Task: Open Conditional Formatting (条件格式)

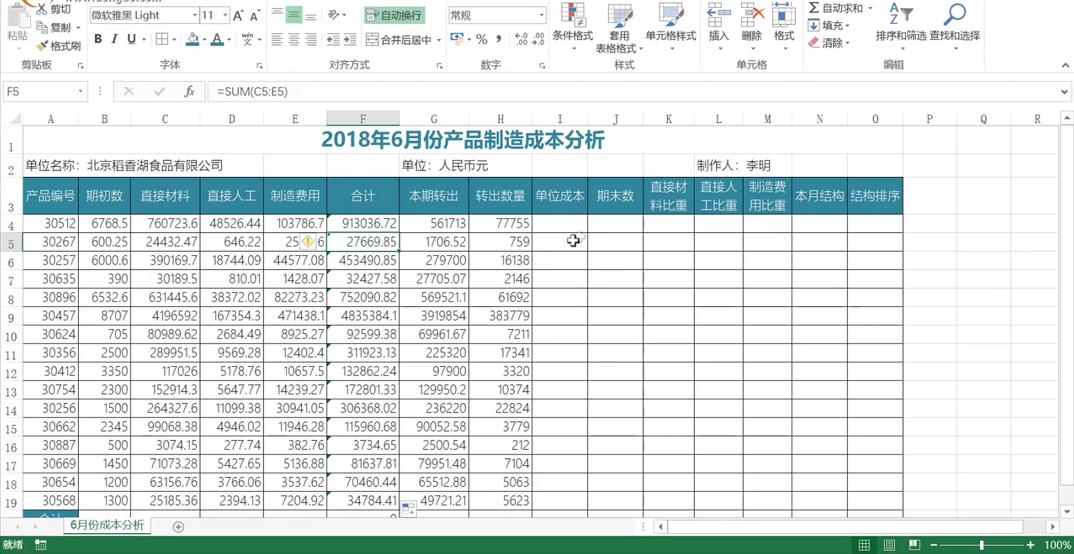Action: pyautogui.click(x=573, y=27)
